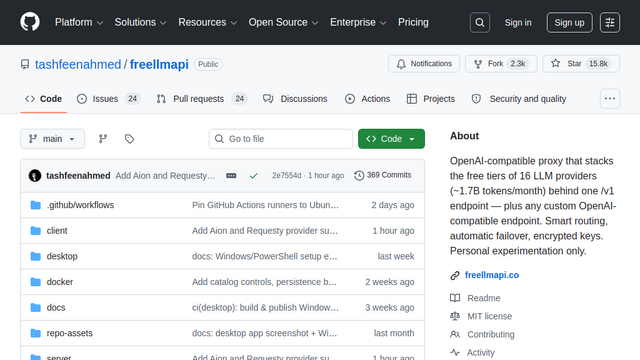Screen dimensions: 640x360
Task: Switch to the Pull requests tab
Action: 202,99
